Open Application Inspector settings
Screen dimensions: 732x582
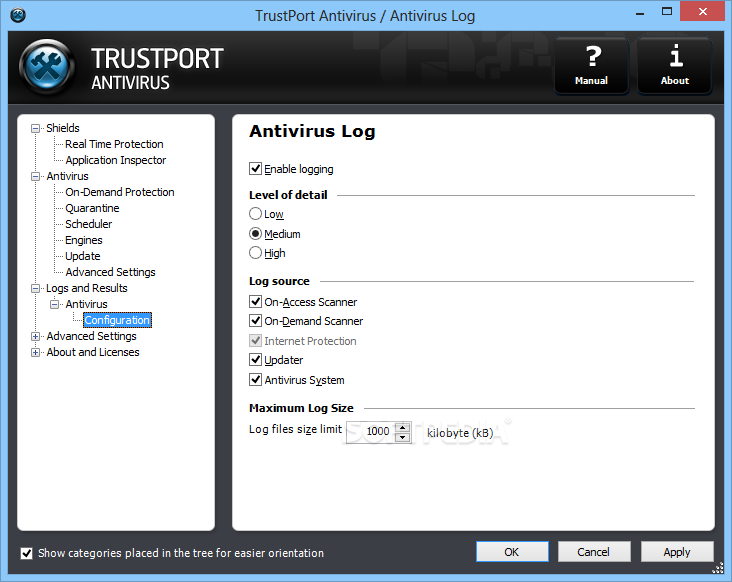click(x=115, y=160)
